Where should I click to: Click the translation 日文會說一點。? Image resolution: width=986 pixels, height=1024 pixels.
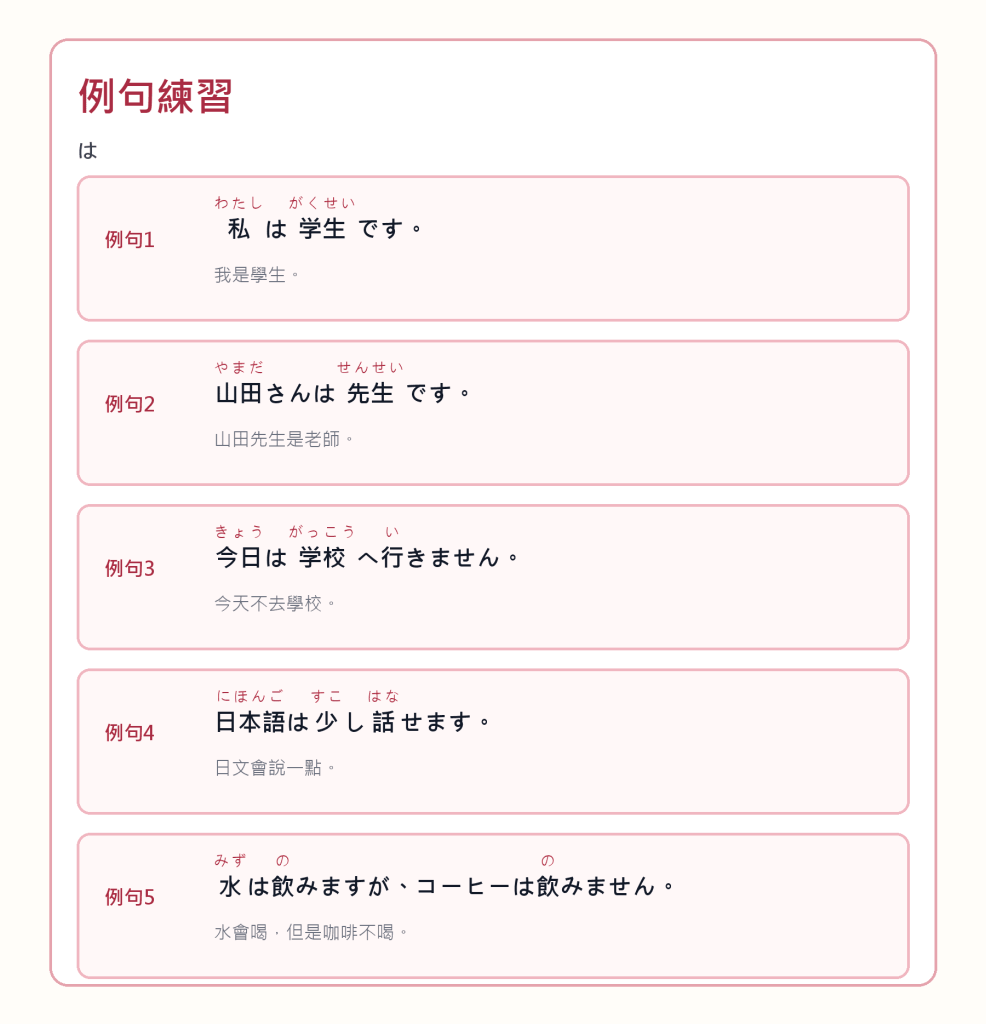click(275, 768)
